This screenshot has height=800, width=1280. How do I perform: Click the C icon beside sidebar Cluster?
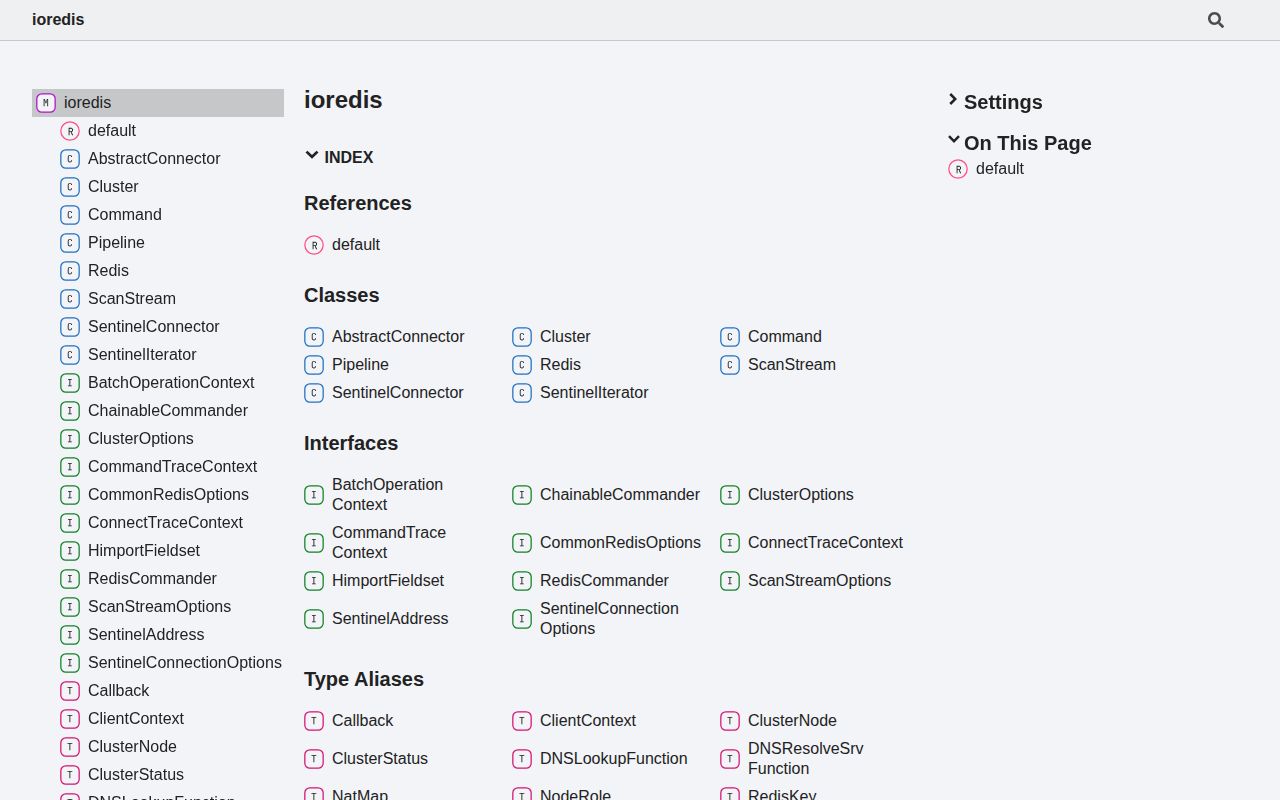click(x=70, y=187)
